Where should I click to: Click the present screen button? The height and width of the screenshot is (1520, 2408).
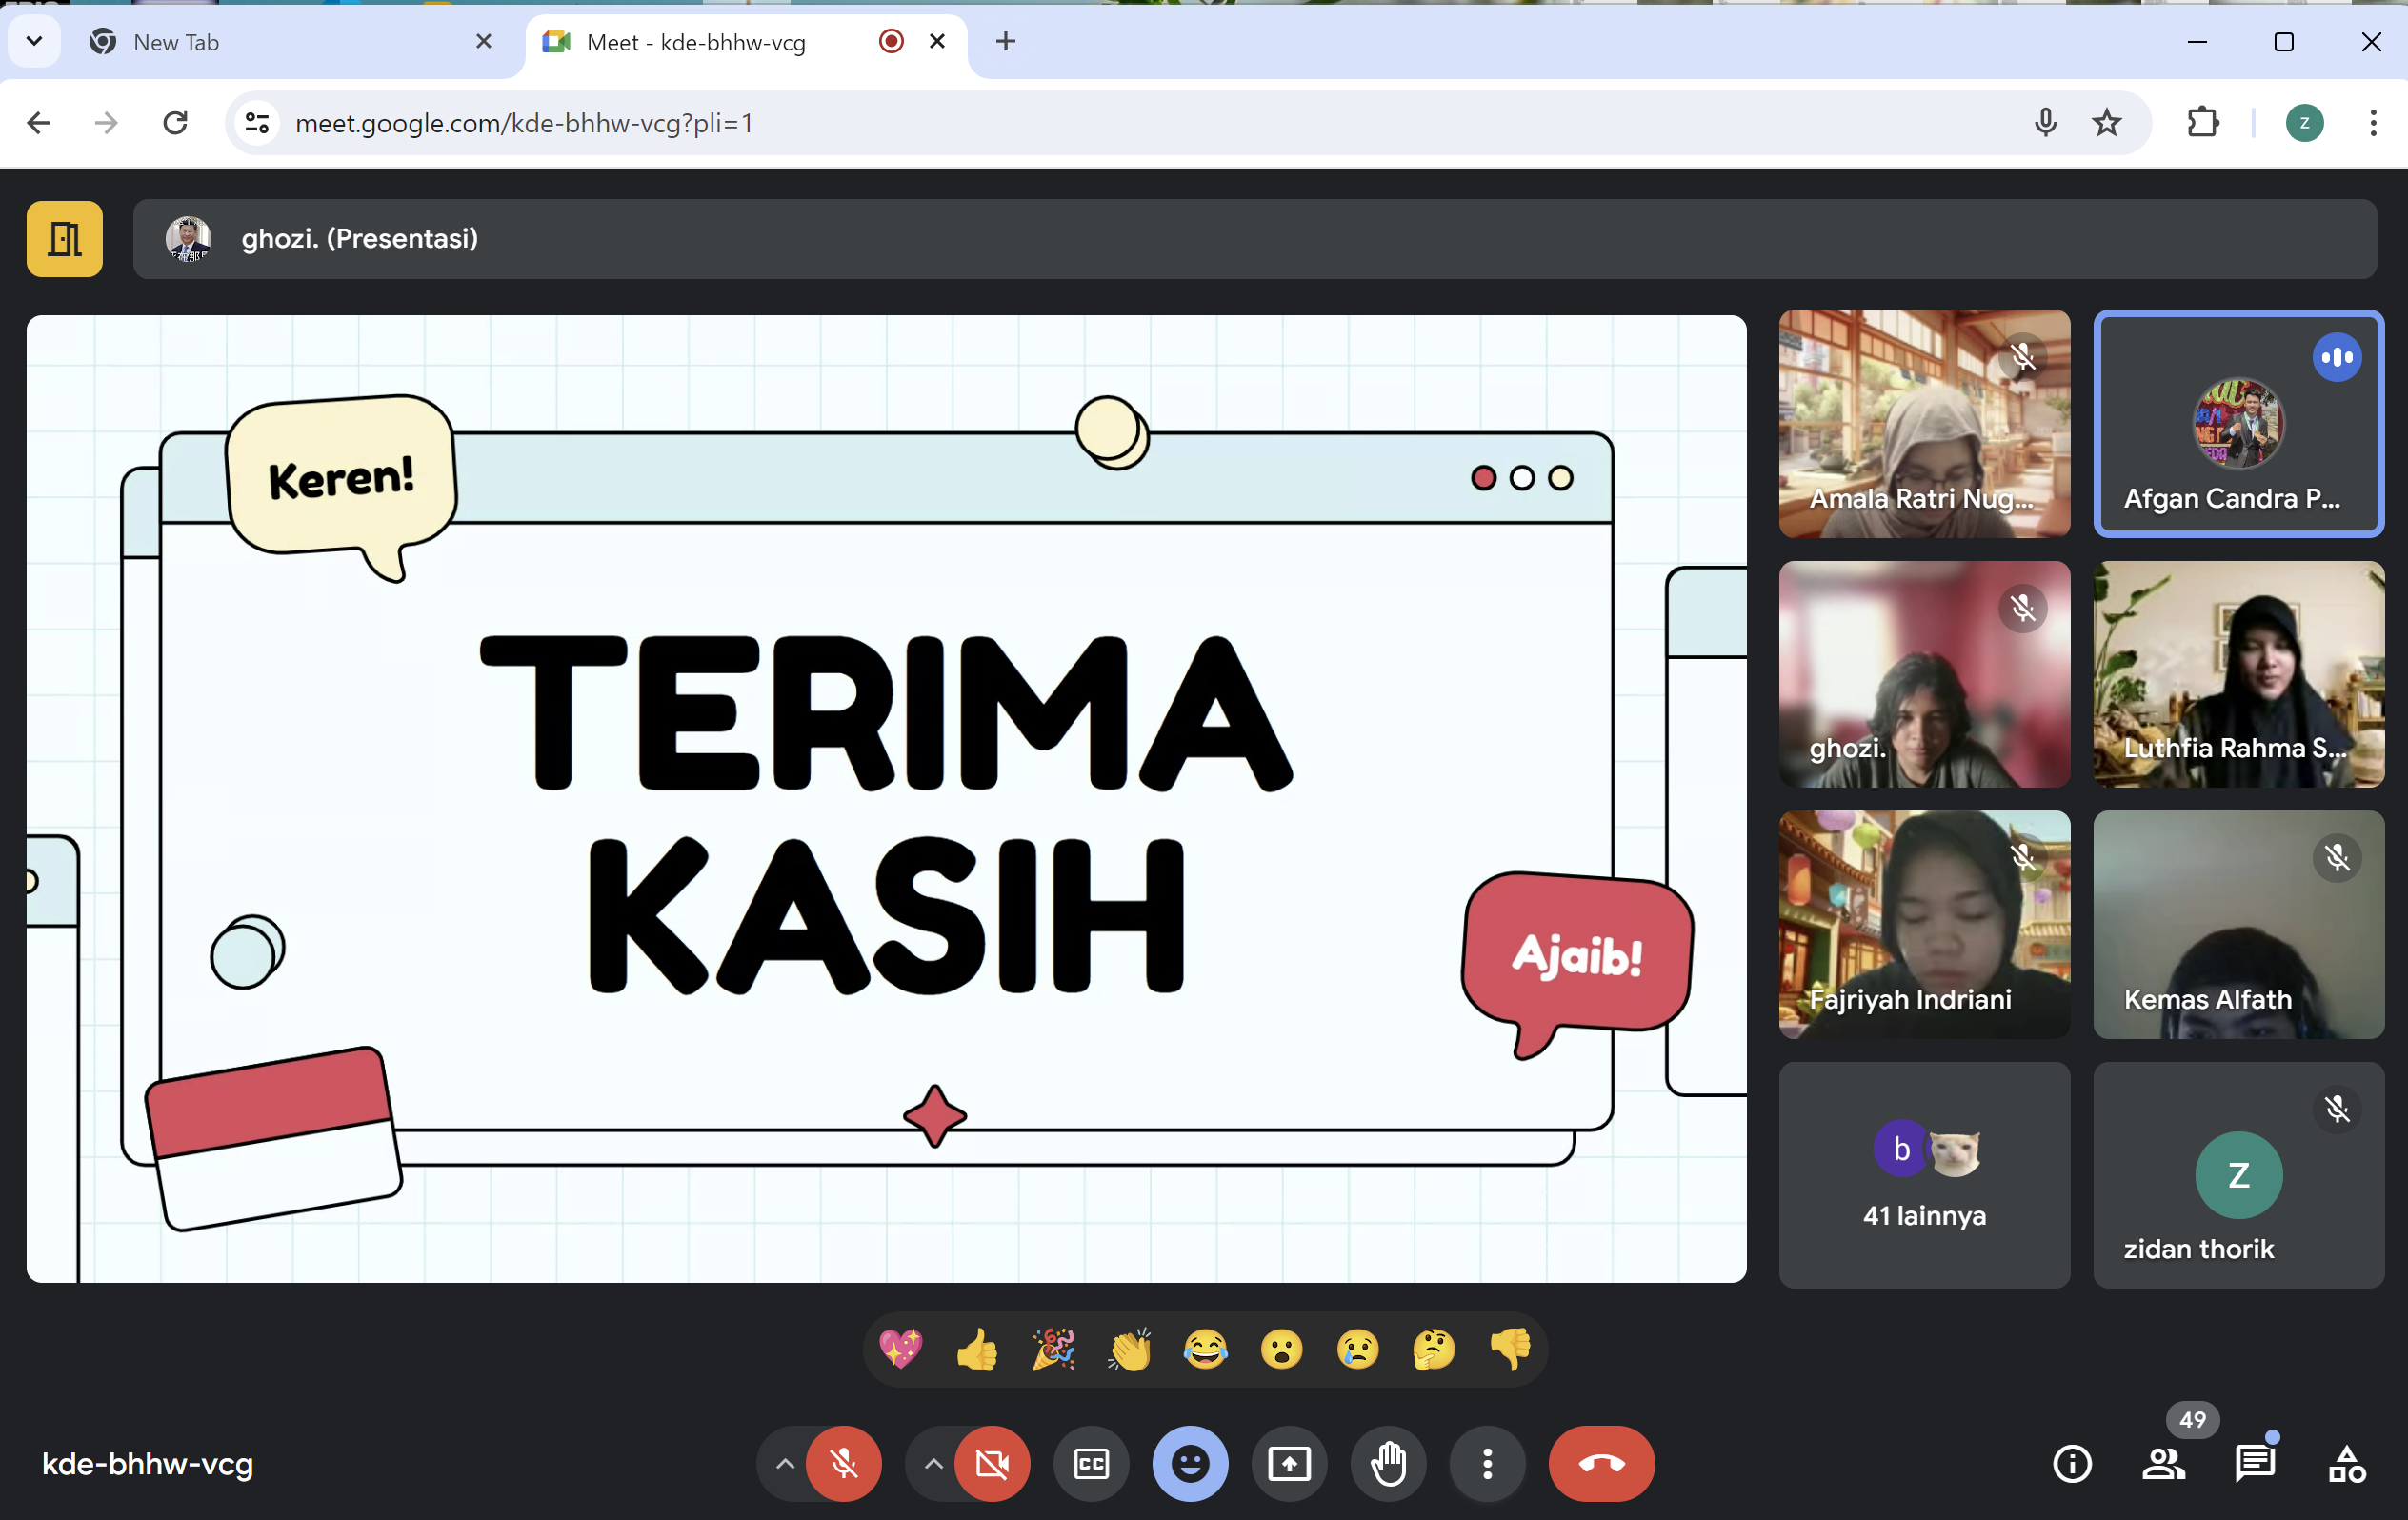coord(1289,1464)
